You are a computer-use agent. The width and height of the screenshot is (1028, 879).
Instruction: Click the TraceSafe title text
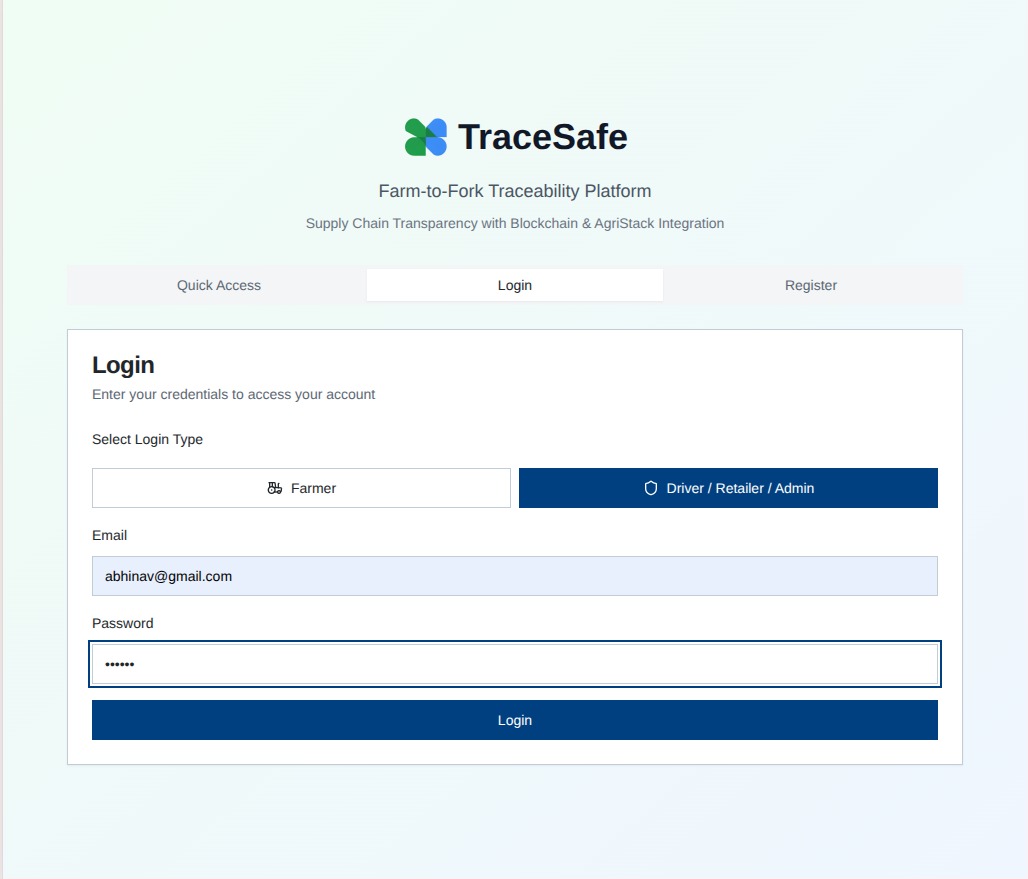(543, 137)
